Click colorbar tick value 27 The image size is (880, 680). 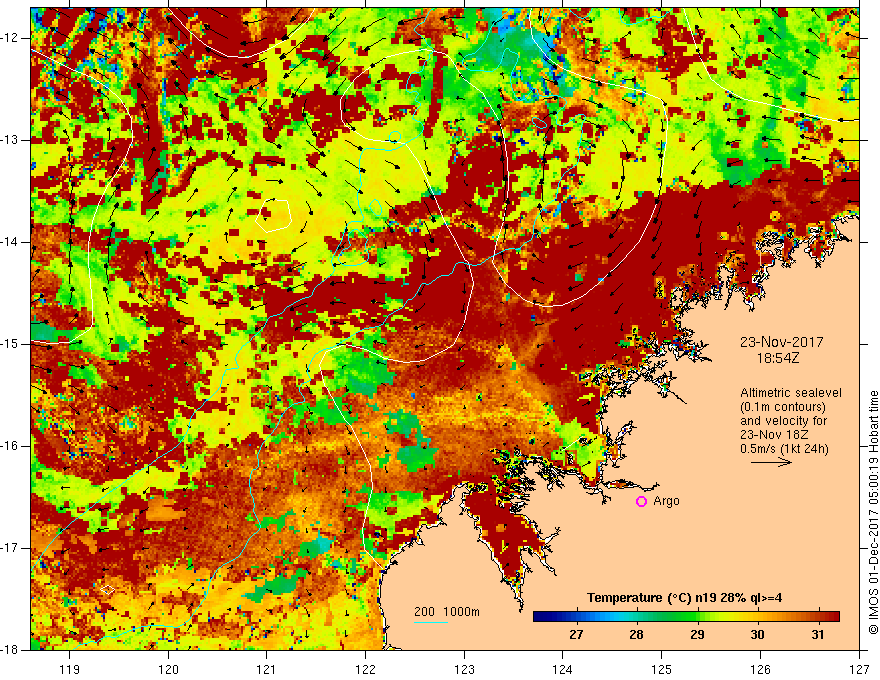coord(576,635)
